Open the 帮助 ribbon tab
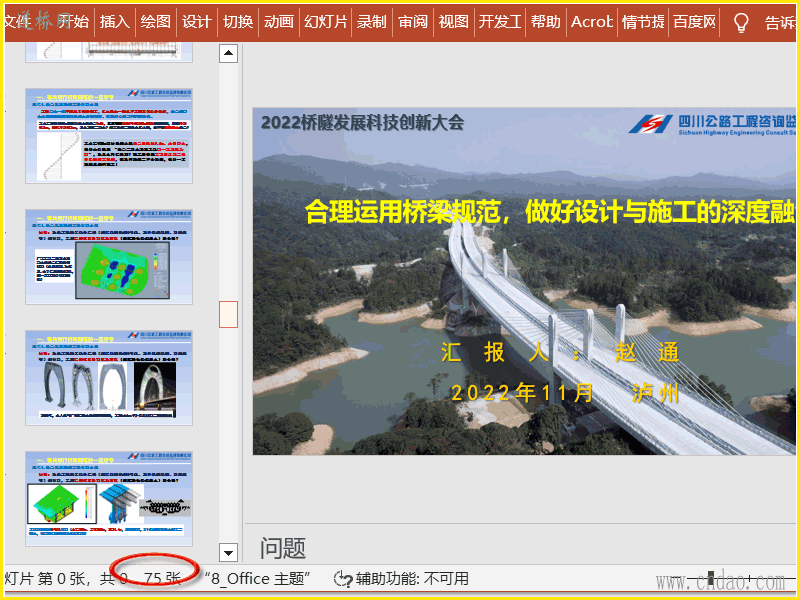Screen dimensions: 800x600 (x=545, y=22)
